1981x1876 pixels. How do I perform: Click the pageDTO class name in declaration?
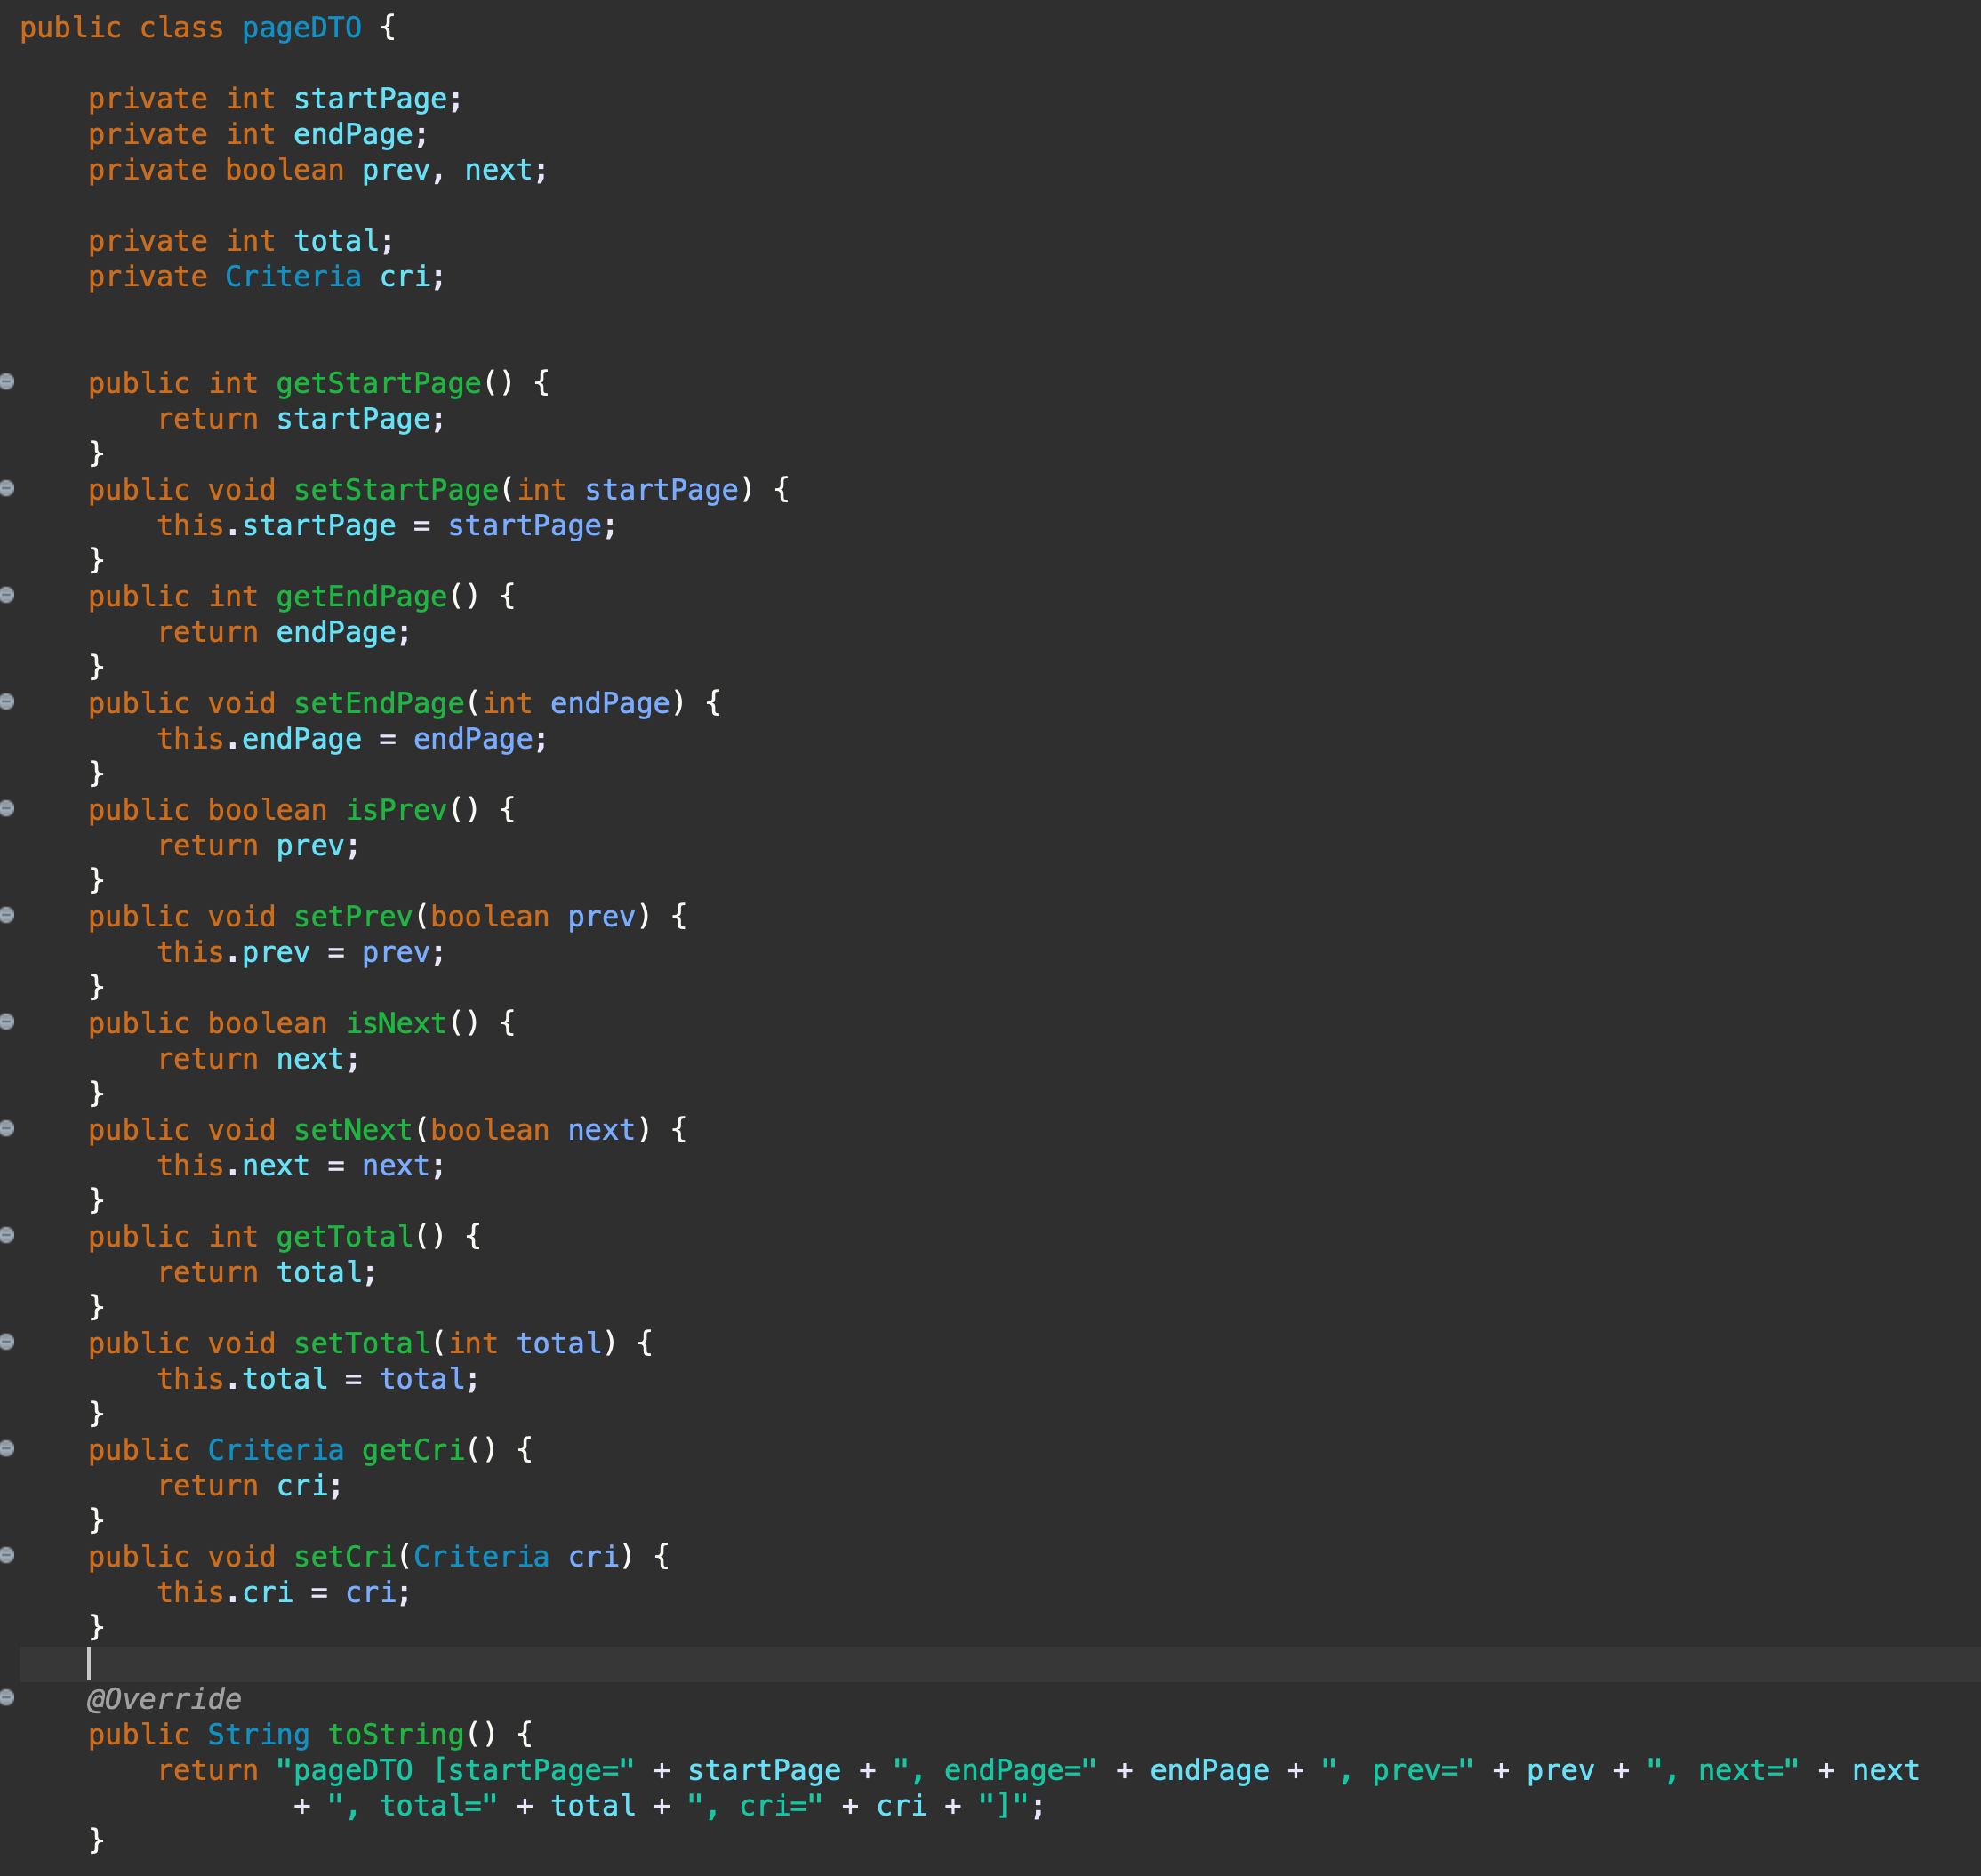pos(301,28)
